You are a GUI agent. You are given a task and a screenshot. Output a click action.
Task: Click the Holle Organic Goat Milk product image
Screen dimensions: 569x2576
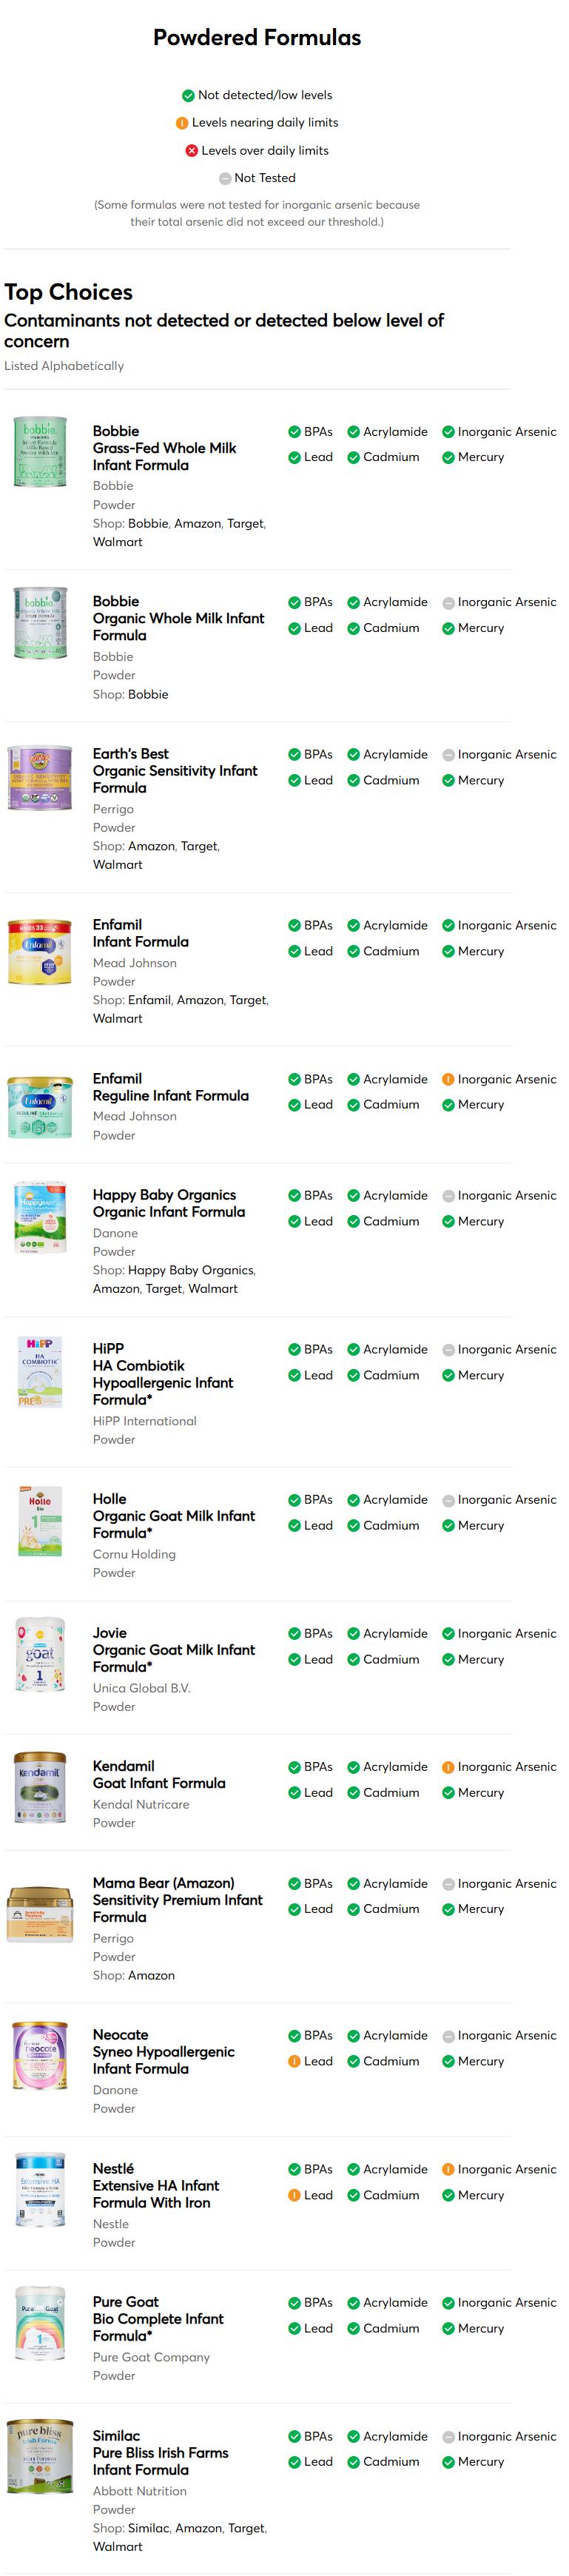(x=40, y=1522)
